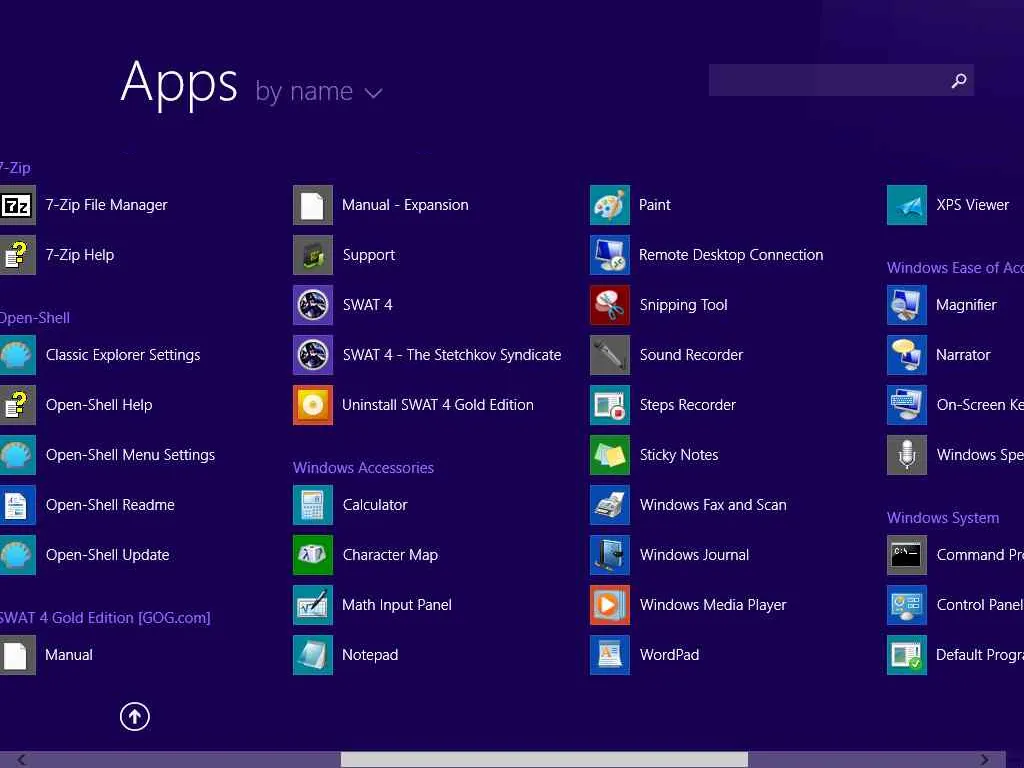Expand the 'by name' sort dropdown
The height and width of the screenshot is (768, 1024).
pyautogui.click(x=319, y=92)
